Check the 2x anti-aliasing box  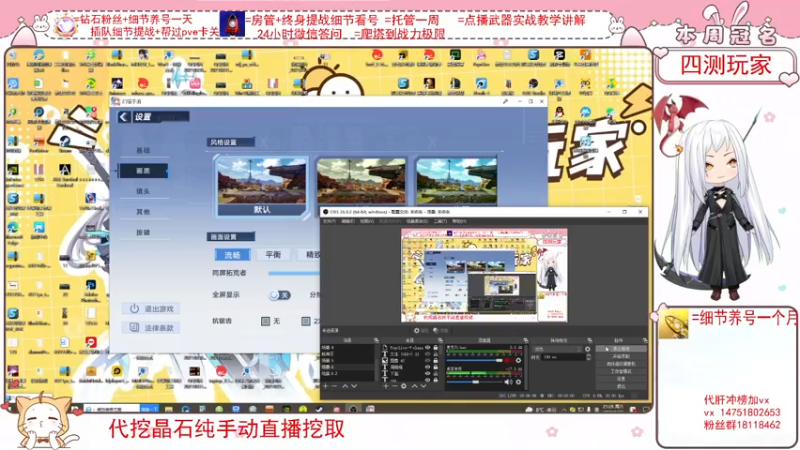[306, 321]
